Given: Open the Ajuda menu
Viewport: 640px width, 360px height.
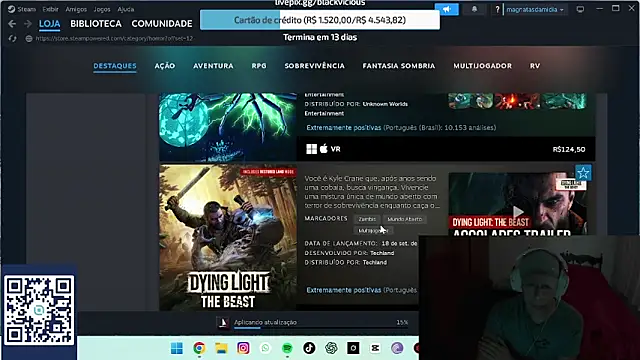Looking at the screenshot, I should pos(126,9).
